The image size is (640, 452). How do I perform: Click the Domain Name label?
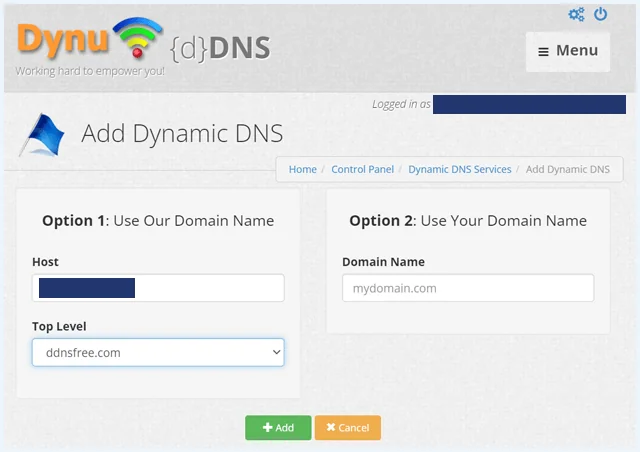click(383, 262)
